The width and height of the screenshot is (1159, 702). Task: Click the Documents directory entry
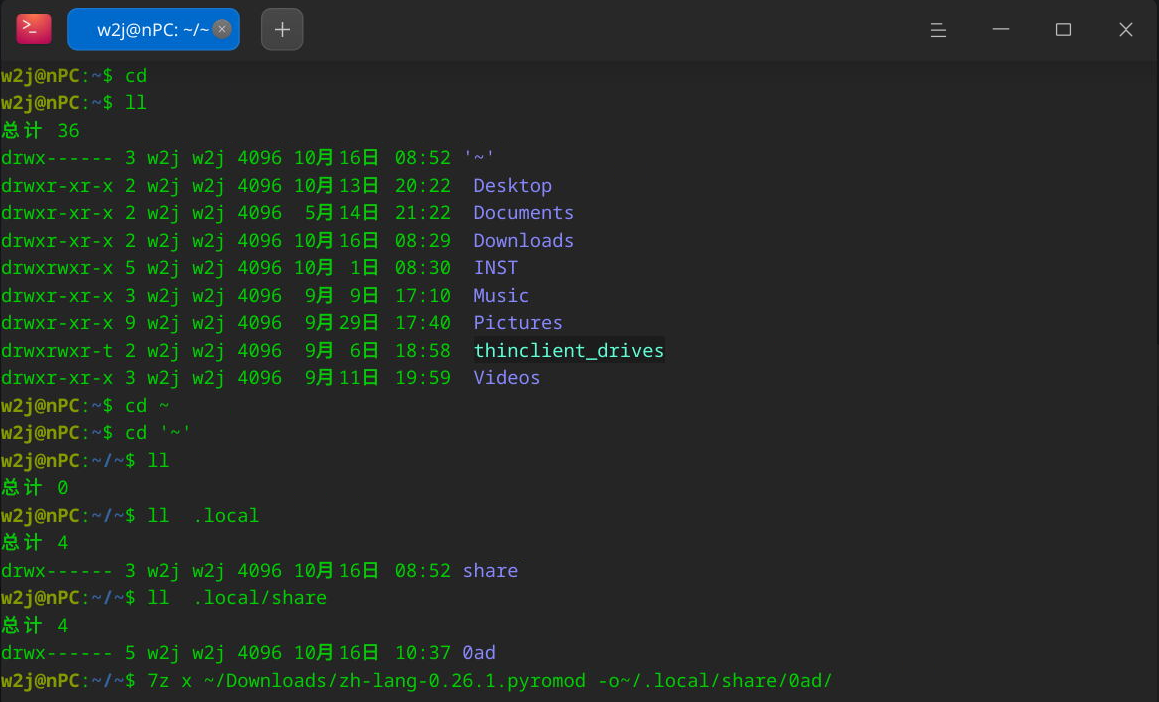[523, 213]
